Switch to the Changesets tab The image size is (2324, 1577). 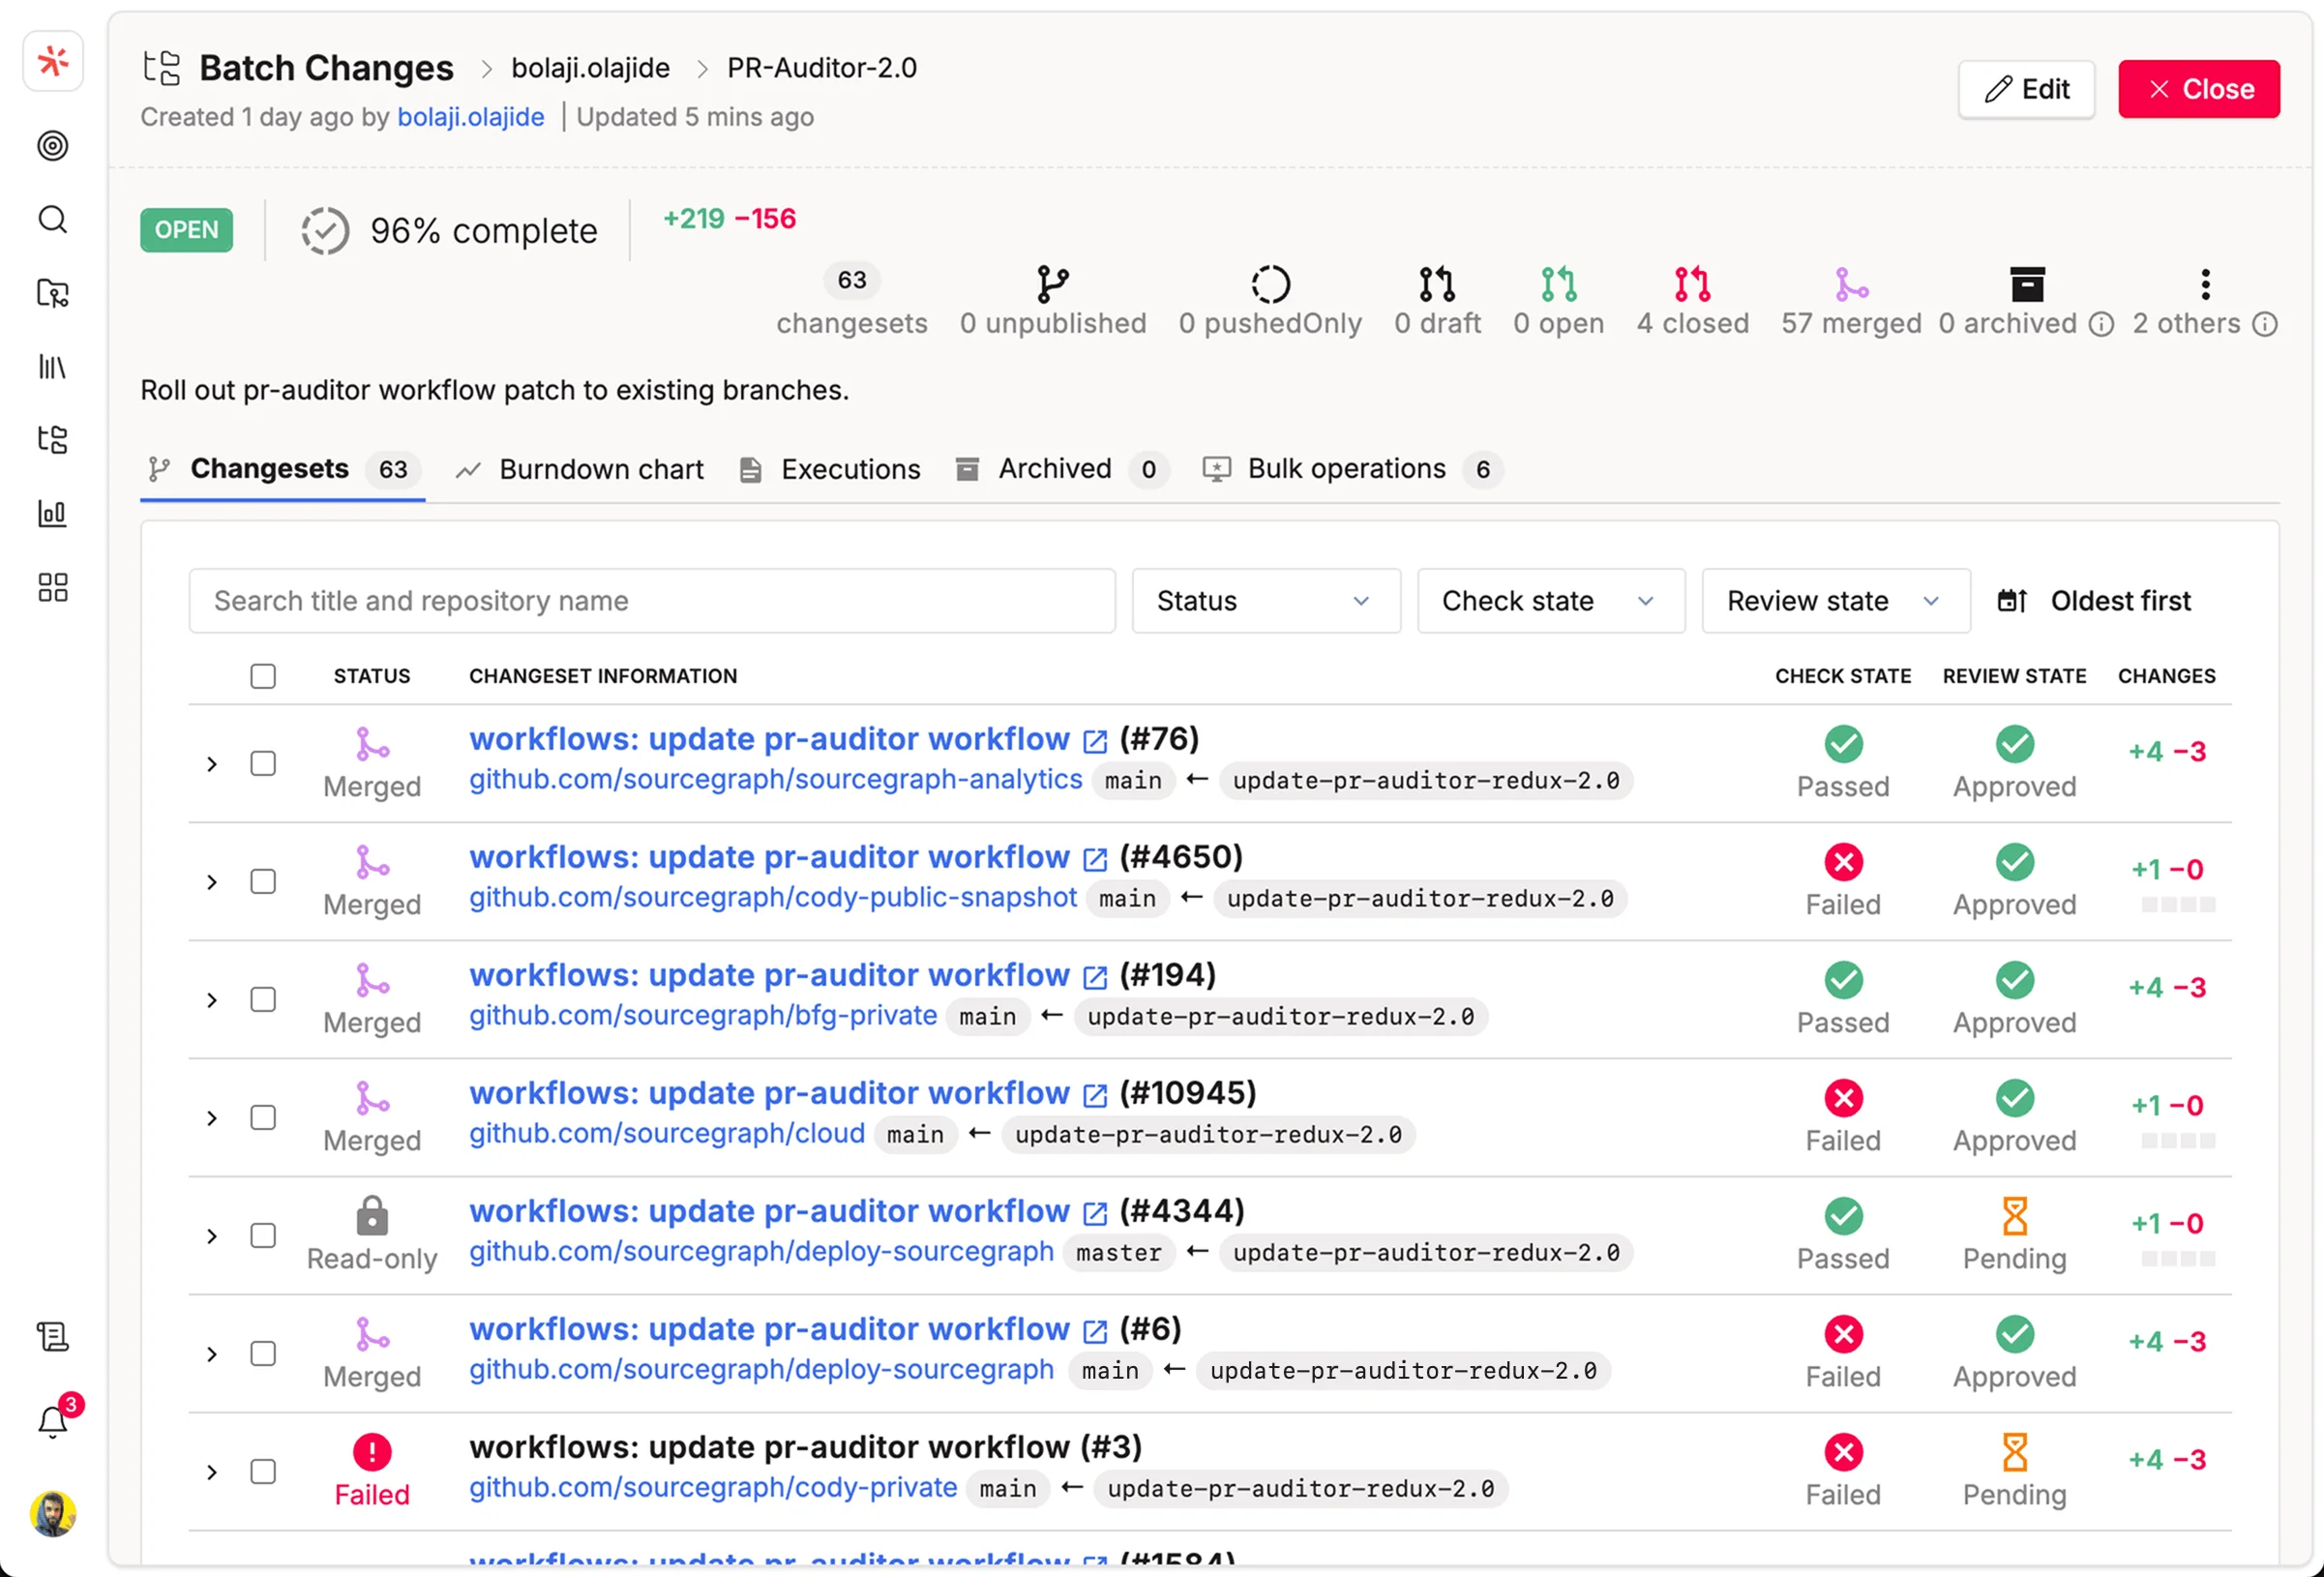283,469
